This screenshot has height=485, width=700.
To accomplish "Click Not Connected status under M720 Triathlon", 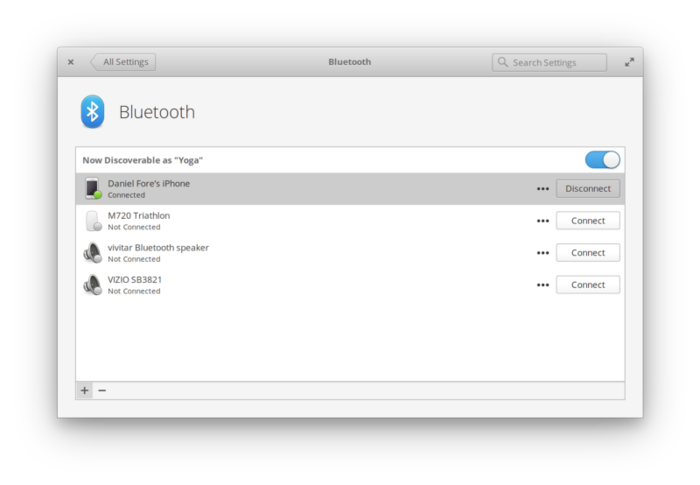I will tap(134, 227).
